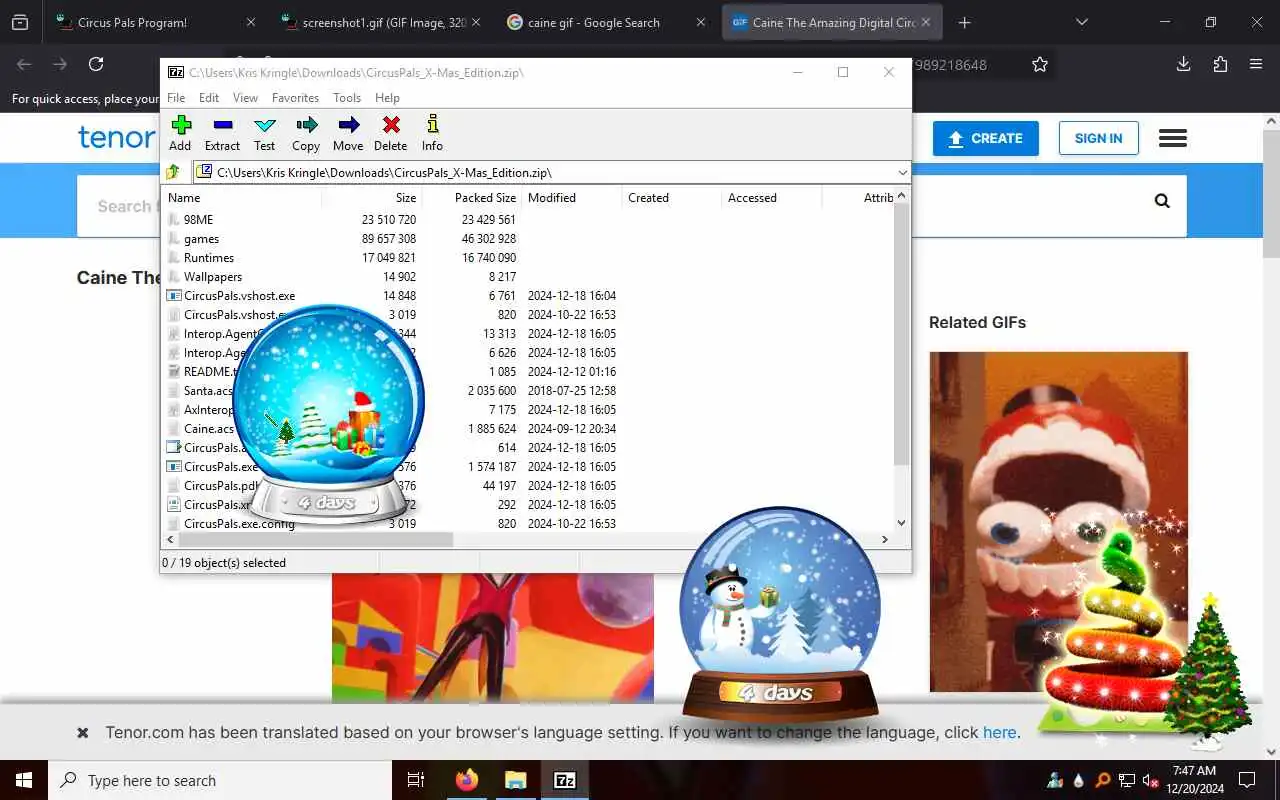1280x800 pixels.
Task: Click the horizontal scrollbar right arrow in 7-Zip
Action: pos(884,539)
